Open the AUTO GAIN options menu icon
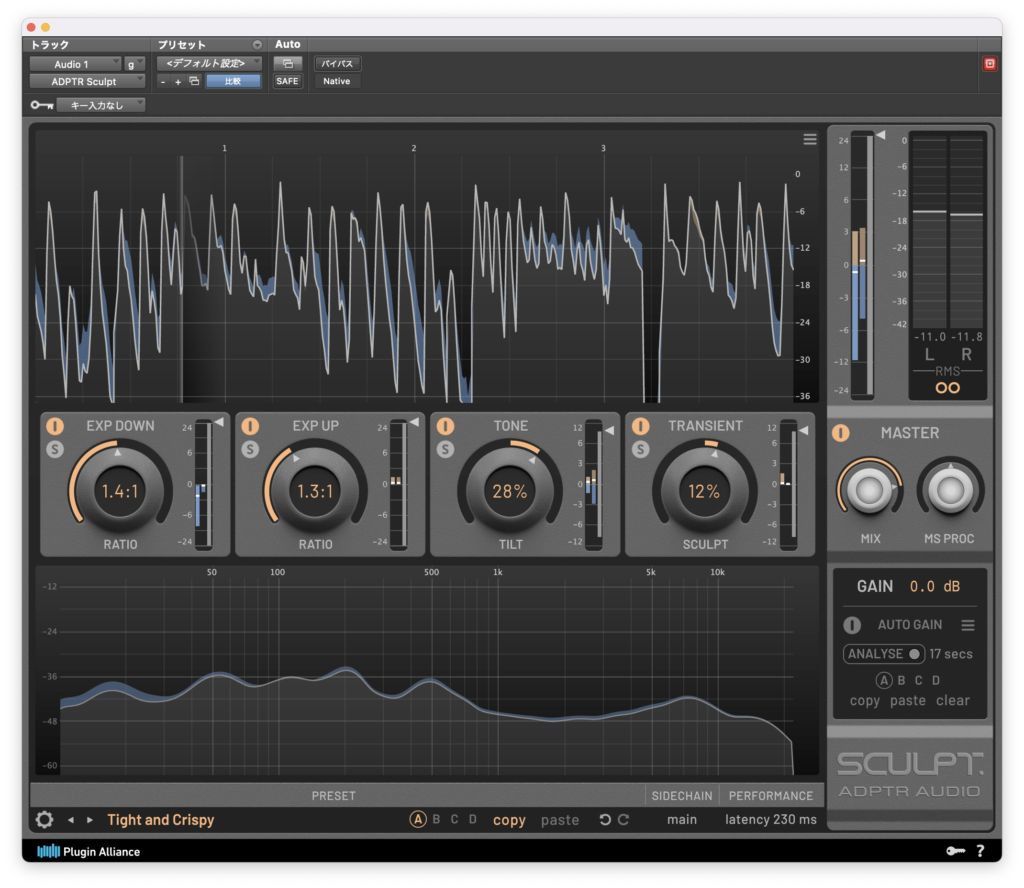 point(968,626)
